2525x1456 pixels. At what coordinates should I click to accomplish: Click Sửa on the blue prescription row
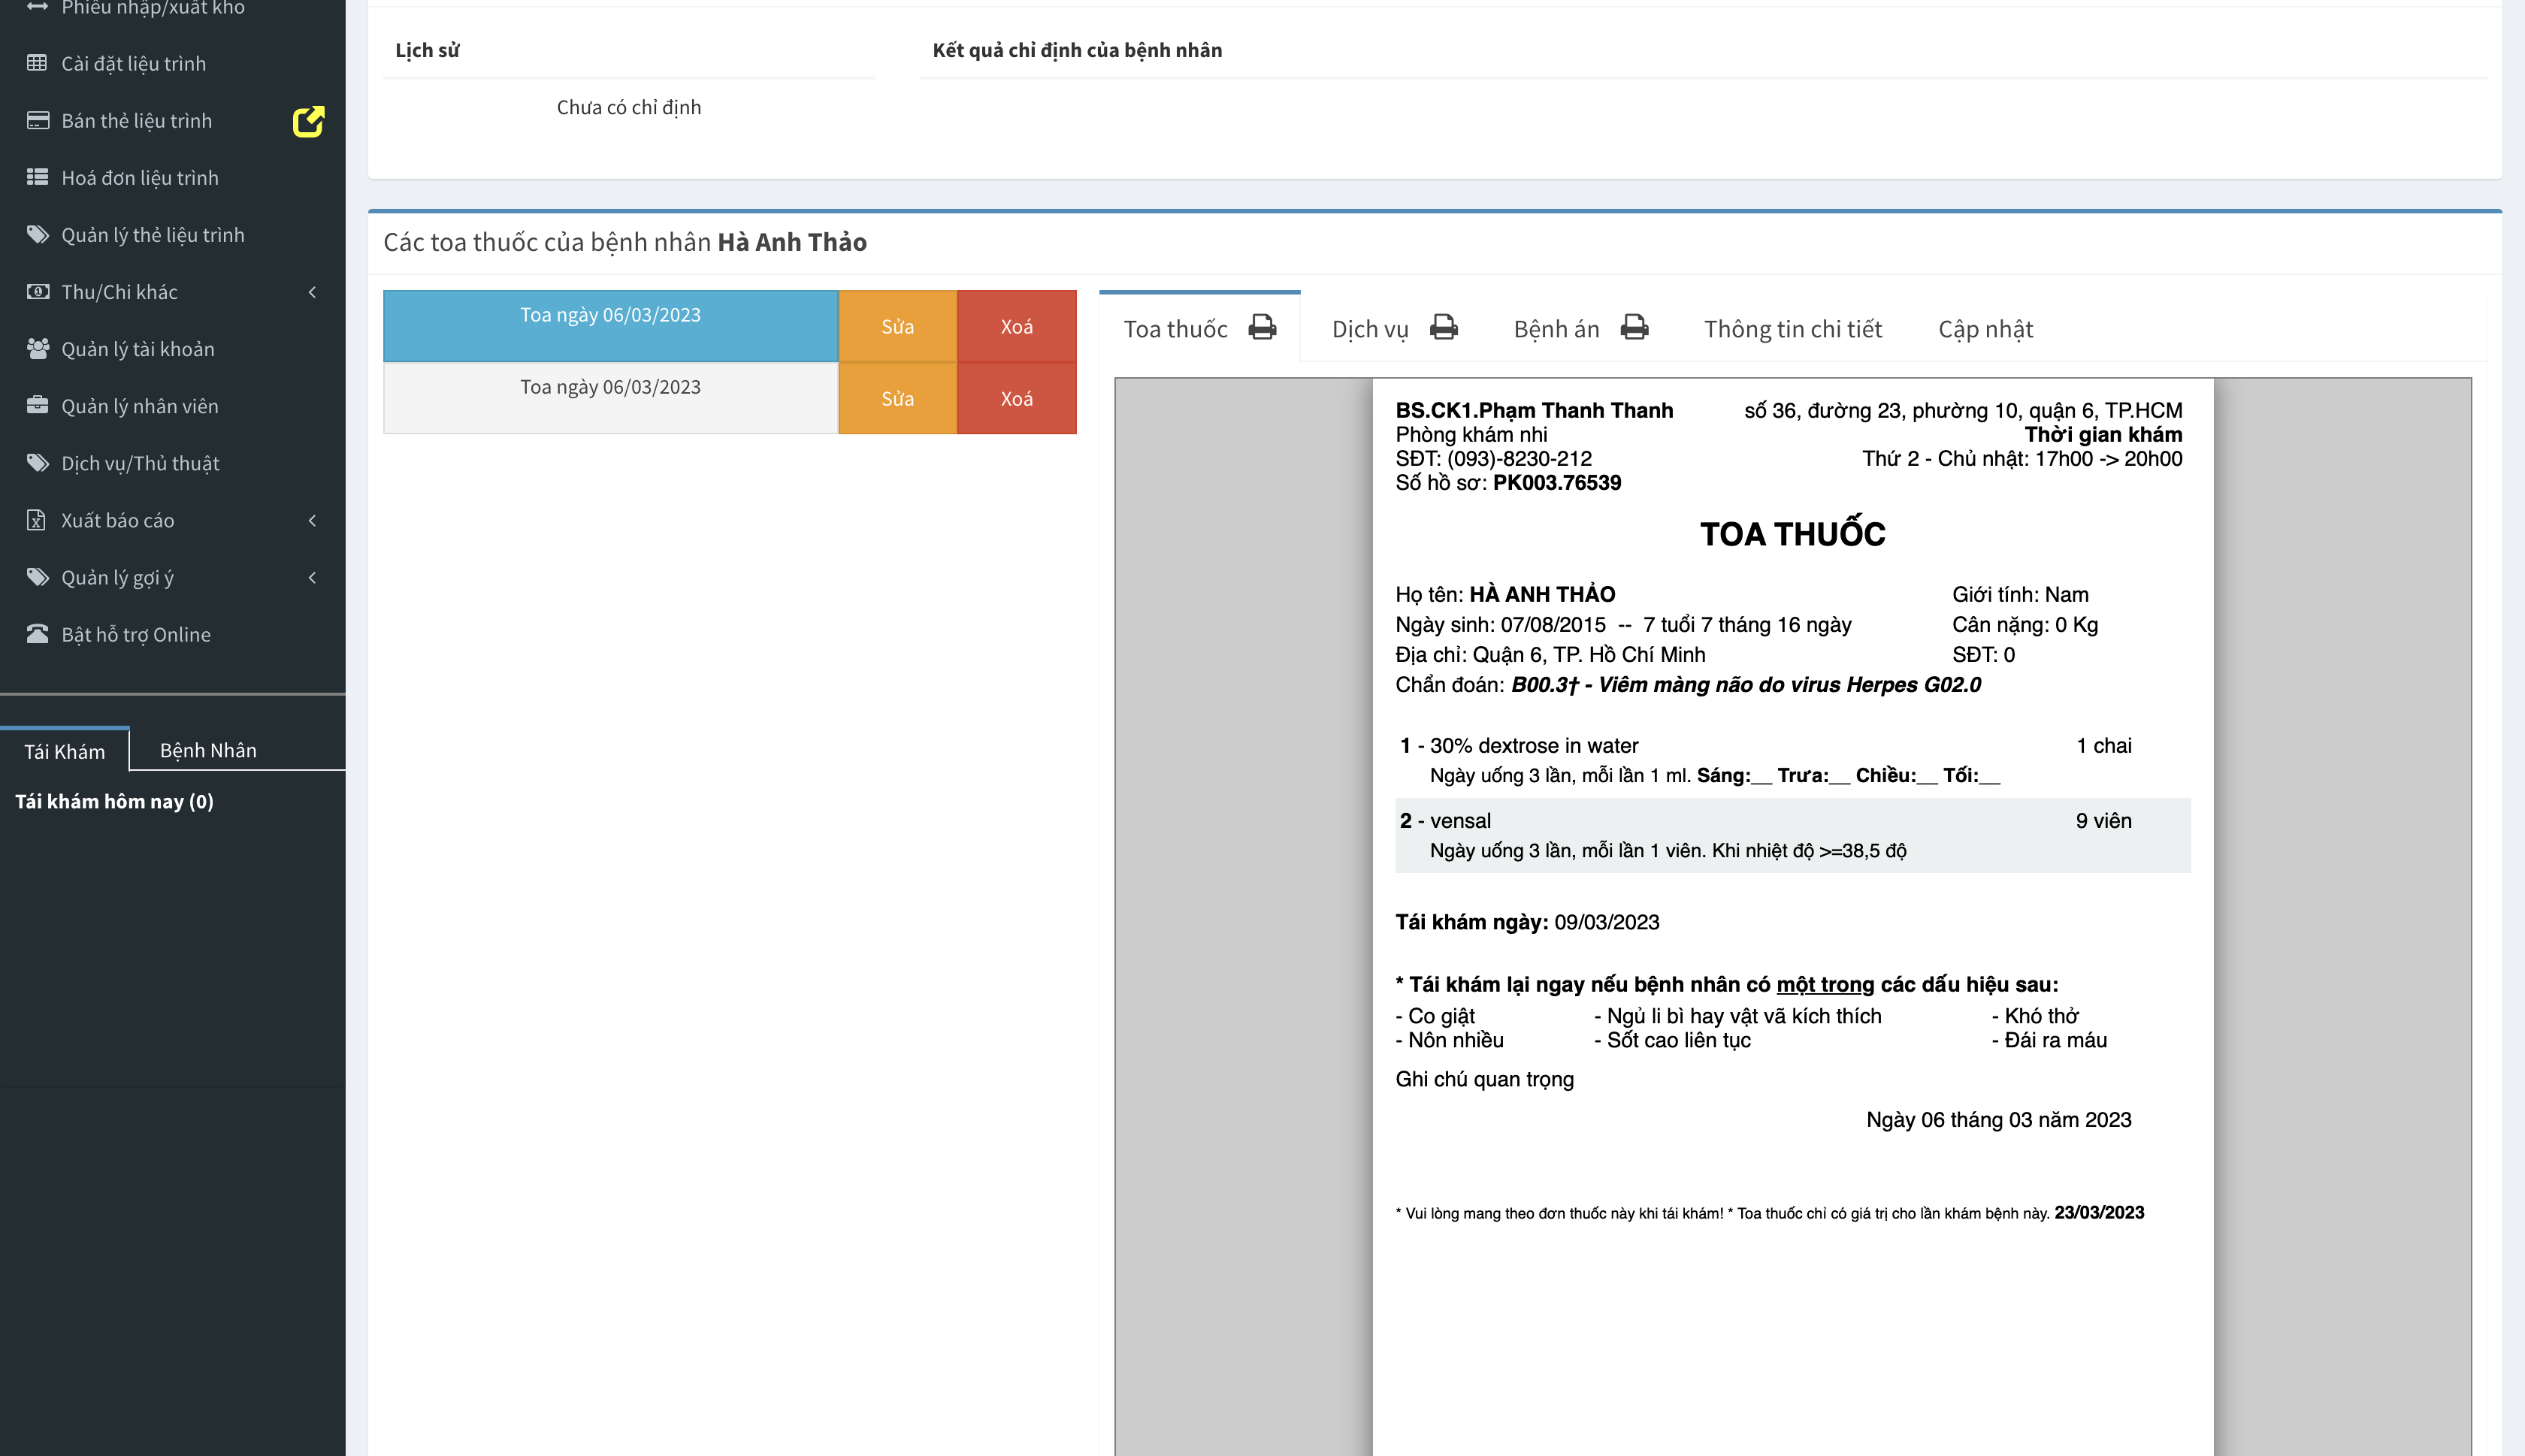[x=898, y=326]
